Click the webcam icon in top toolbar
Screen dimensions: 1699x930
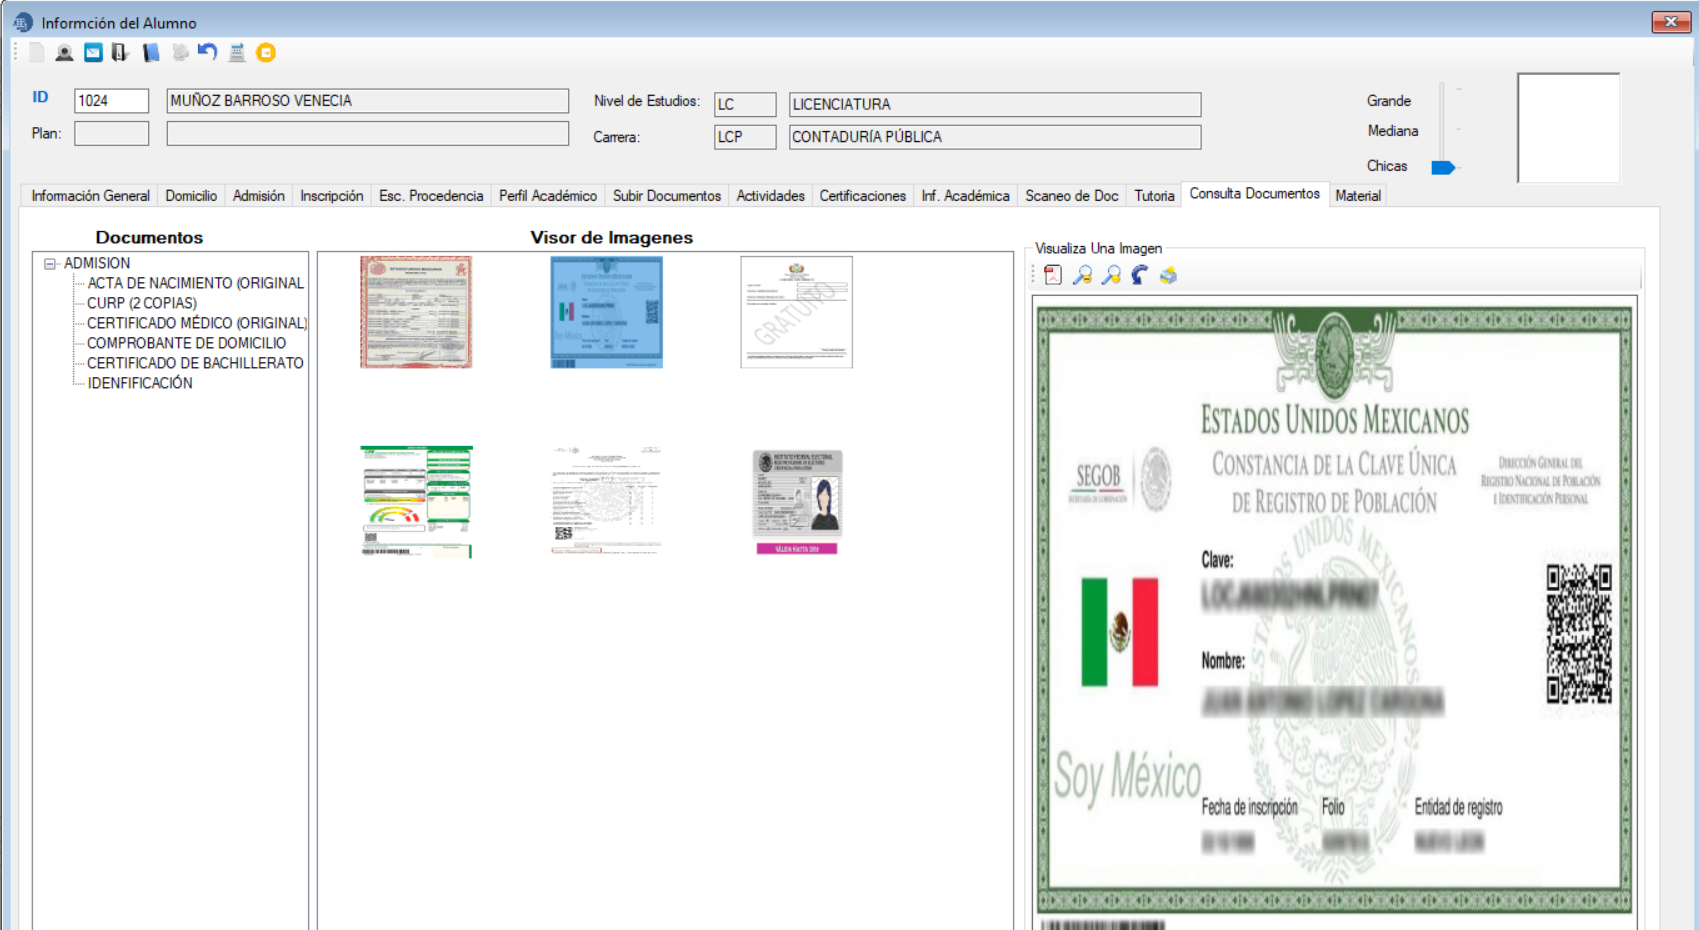click(64, 53)
